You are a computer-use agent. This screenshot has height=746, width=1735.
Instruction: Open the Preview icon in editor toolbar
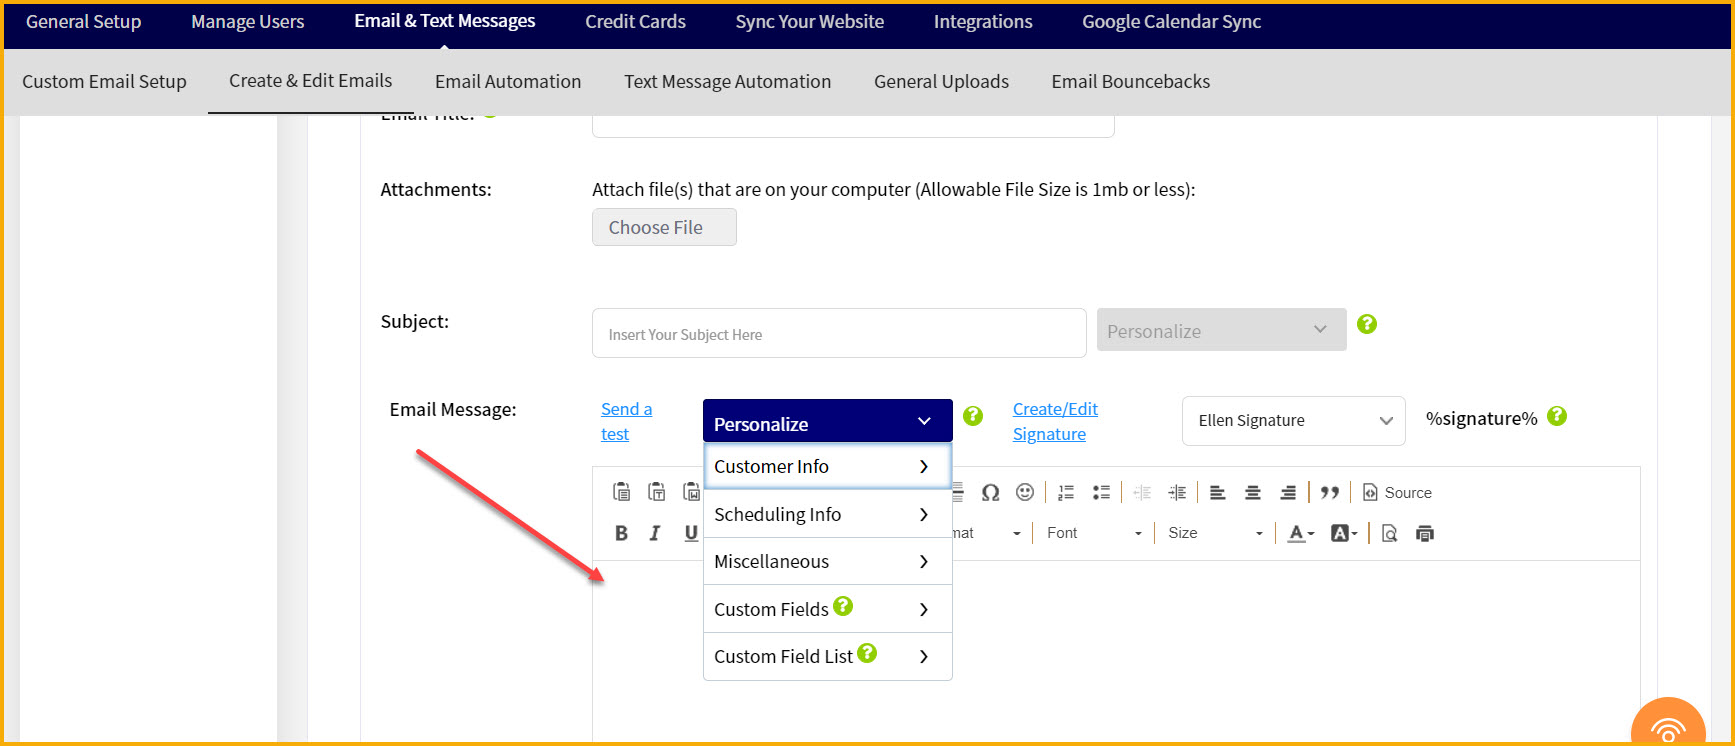[1389, 533]
